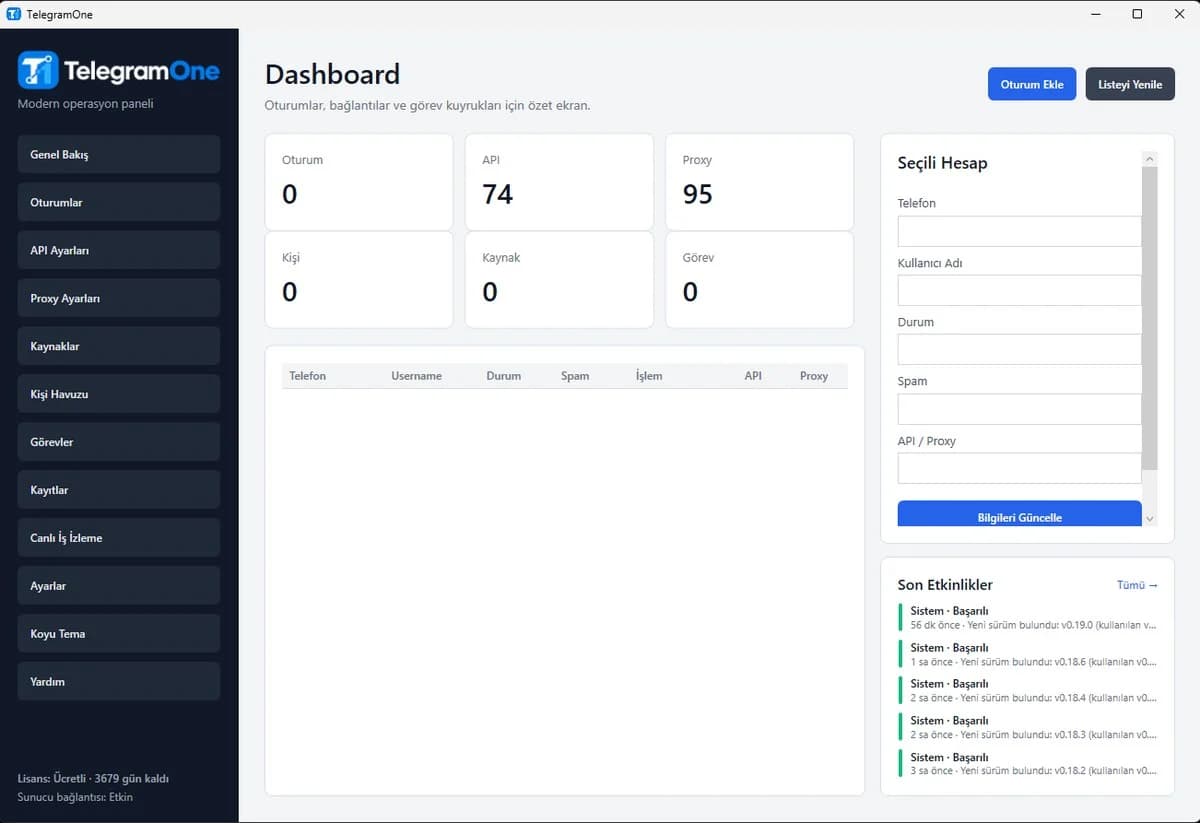Click the Spam table column header
Viewport: 1200px width, 823px height.
pyautogui.click(x=575, y=376)
